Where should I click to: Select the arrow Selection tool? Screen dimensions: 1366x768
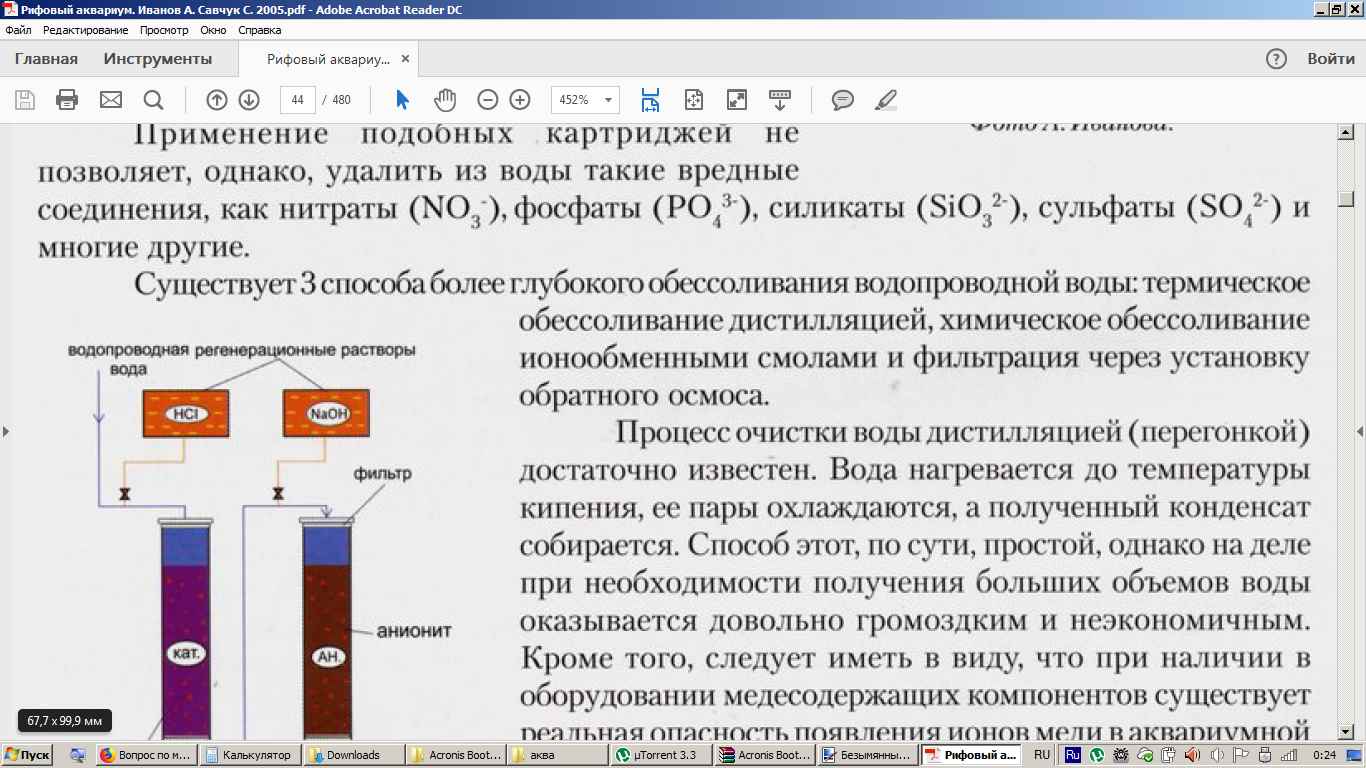pos(402,100)
